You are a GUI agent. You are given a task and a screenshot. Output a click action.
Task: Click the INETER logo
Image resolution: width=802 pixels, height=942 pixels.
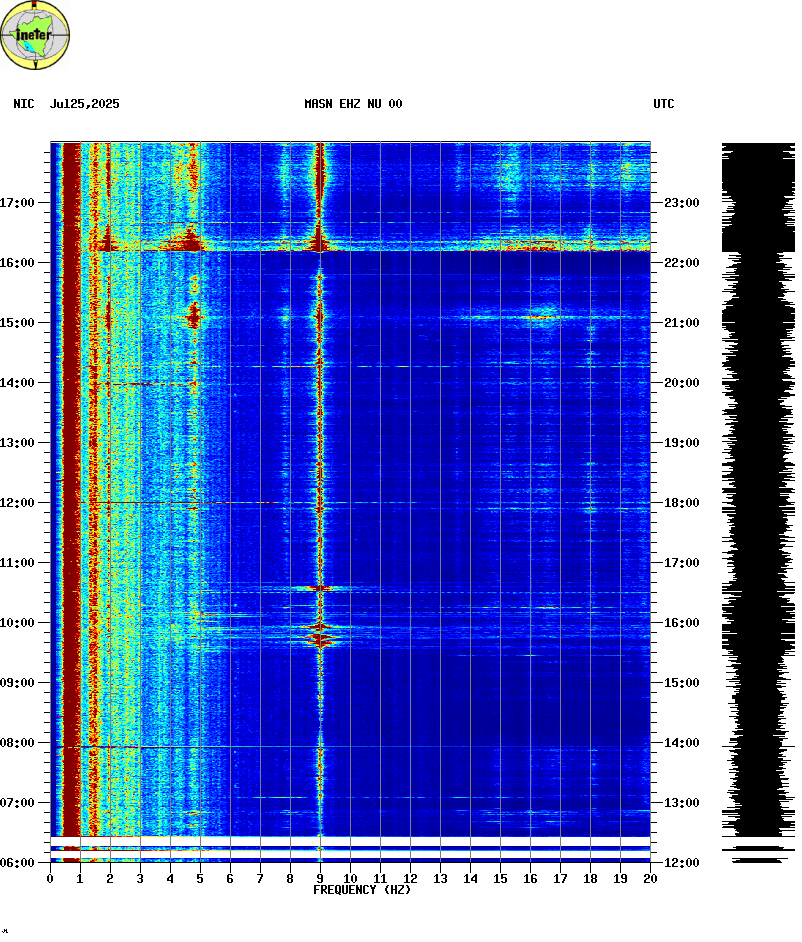pos(35,35)
